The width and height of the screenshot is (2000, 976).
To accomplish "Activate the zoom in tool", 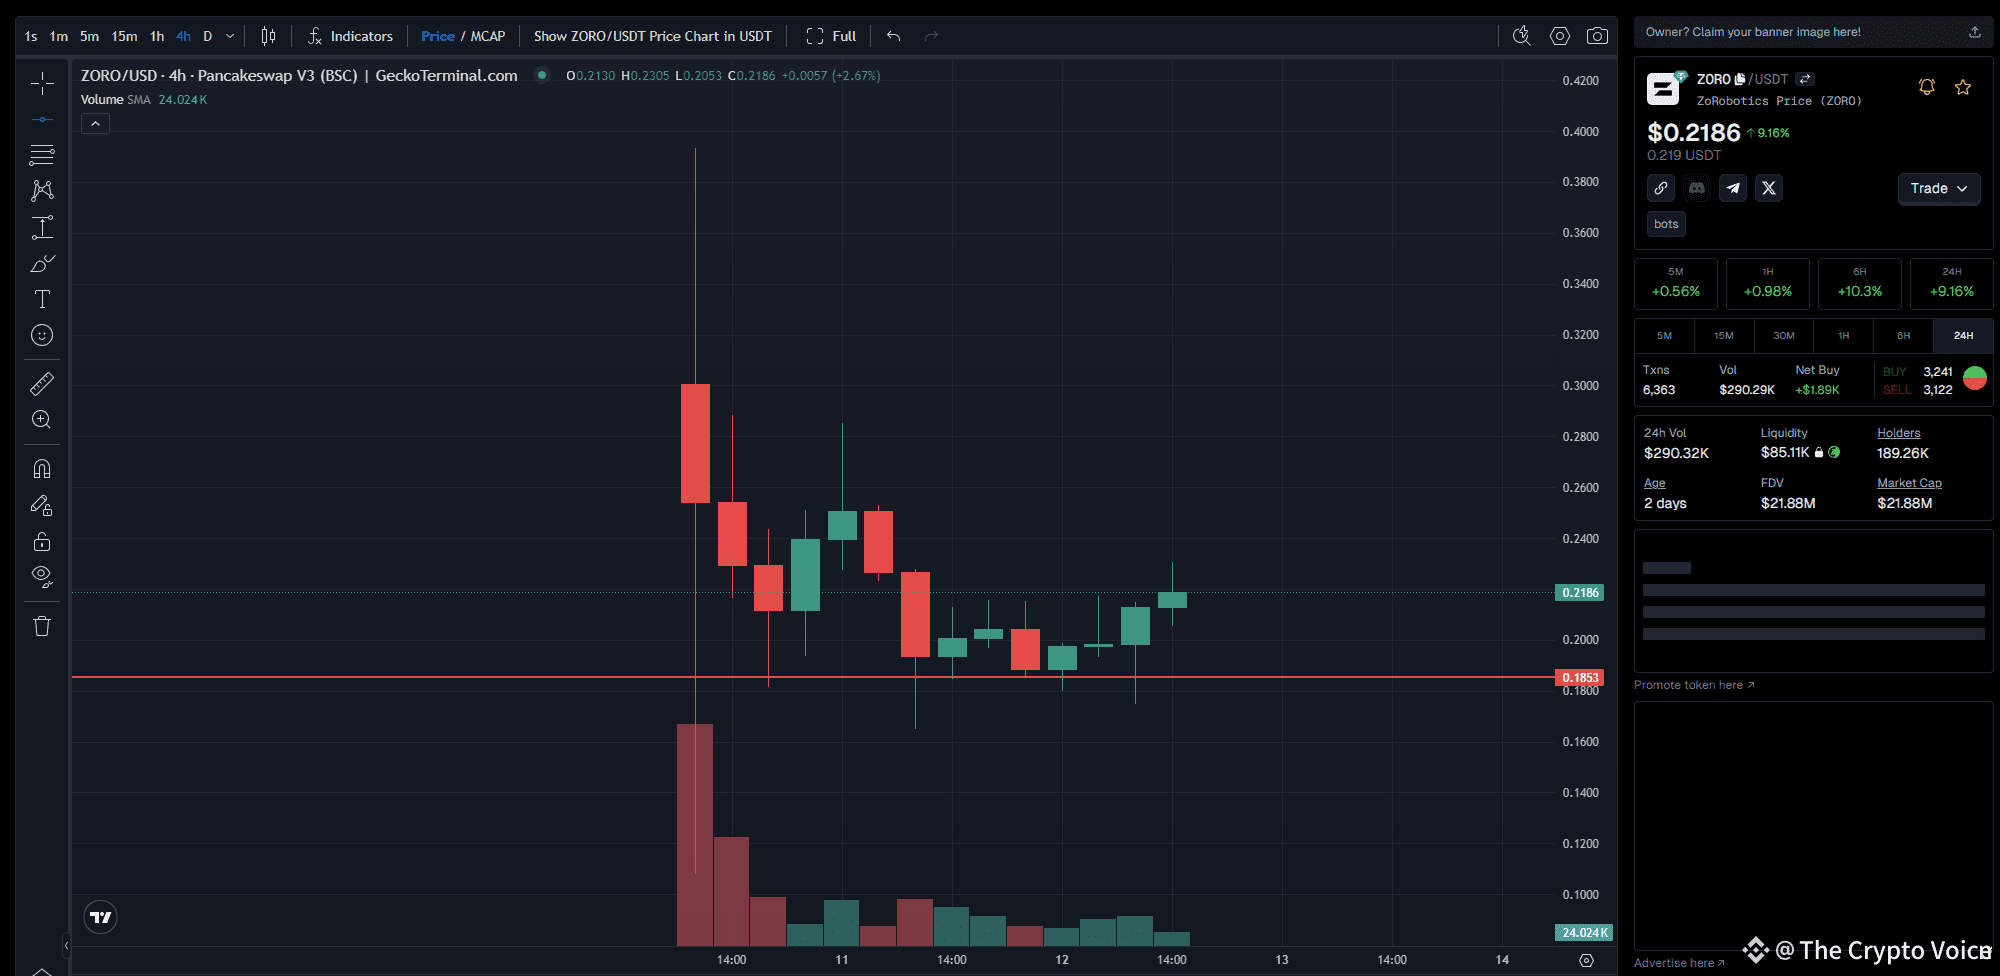I will (x=42, y=420).
